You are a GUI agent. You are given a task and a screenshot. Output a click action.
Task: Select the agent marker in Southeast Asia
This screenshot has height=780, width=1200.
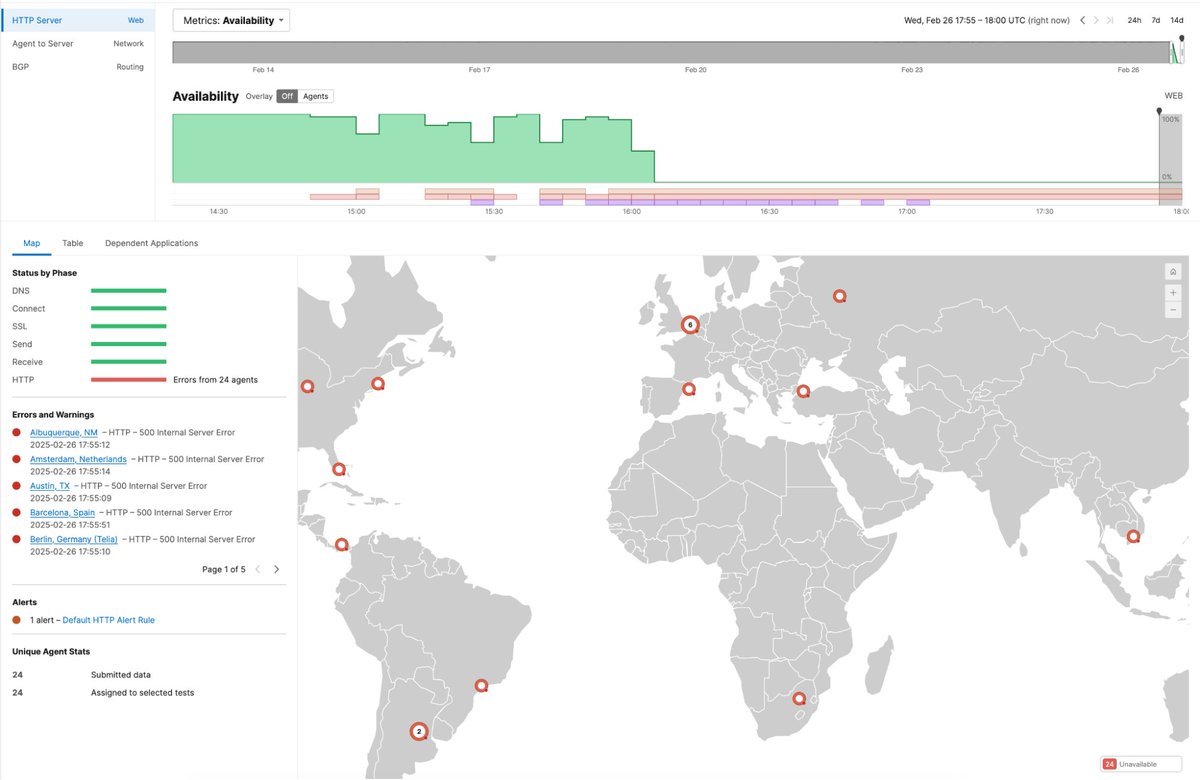click(x=1133, y=536)
